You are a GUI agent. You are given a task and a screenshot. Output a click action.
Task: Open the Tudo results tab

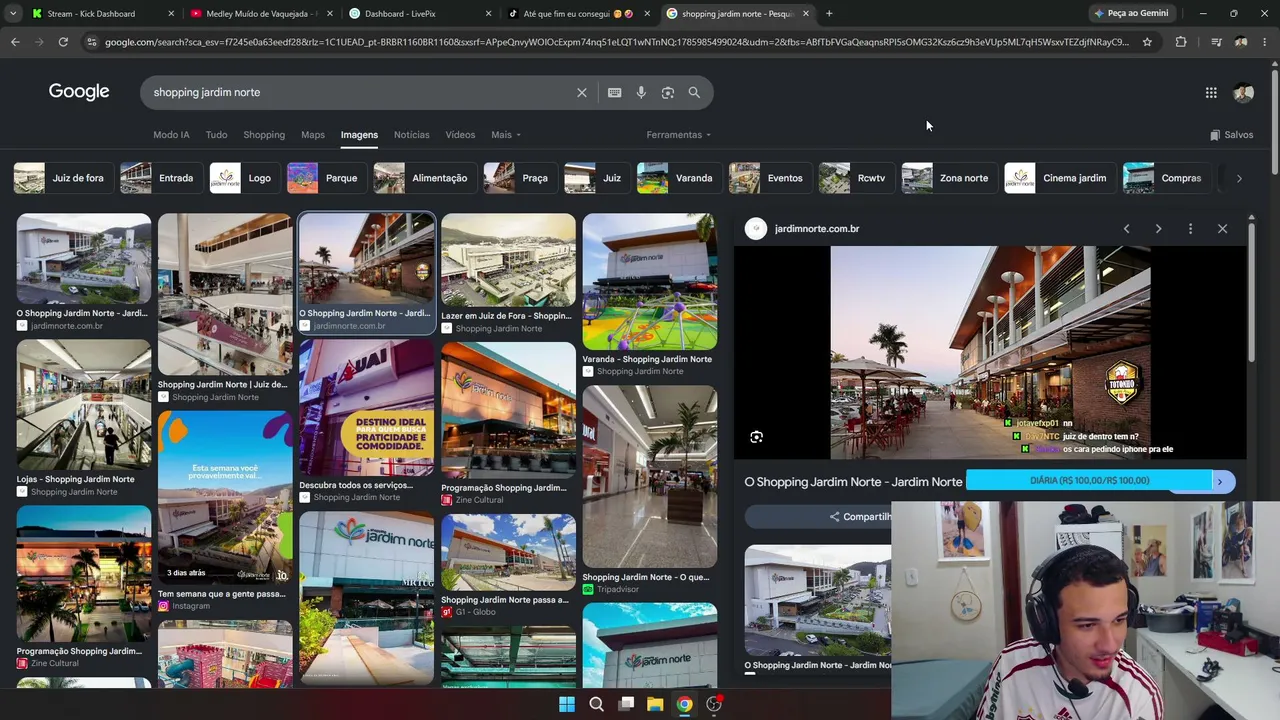tap(216, 135)
